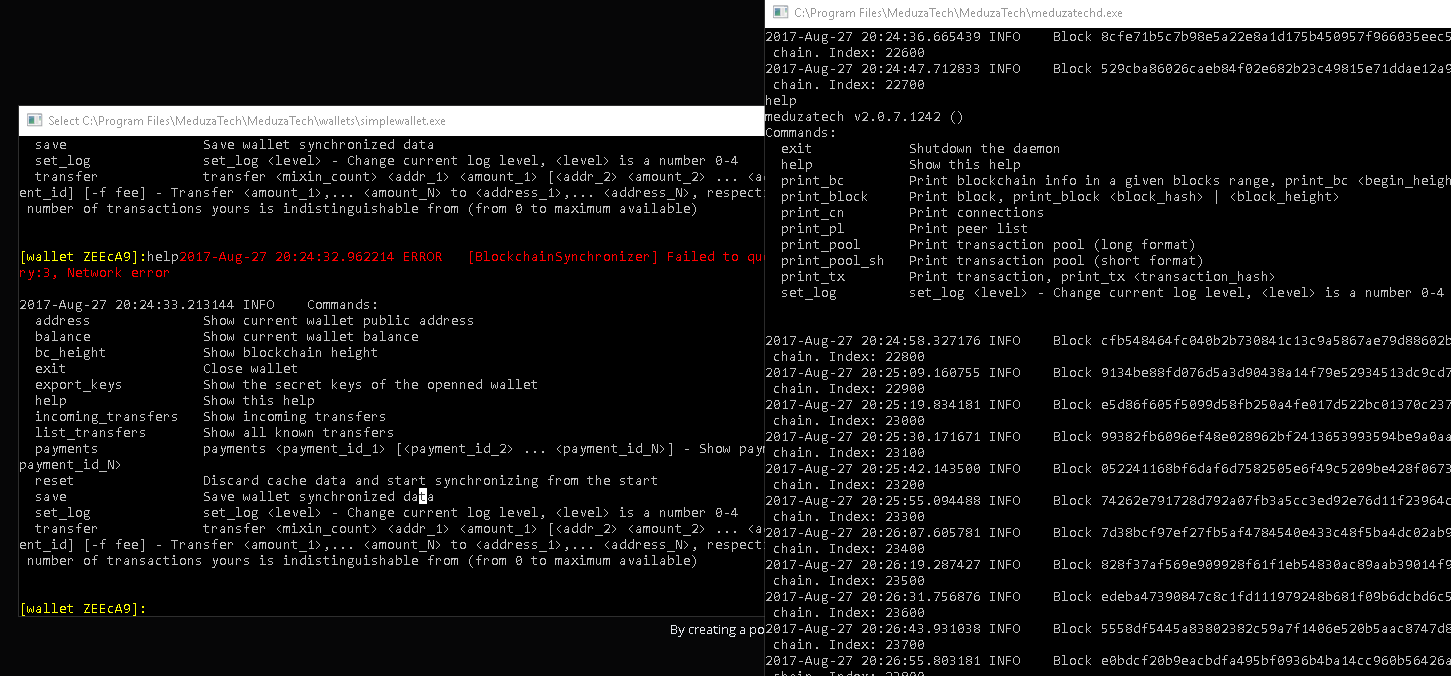This screenshot has width=1451, height=676.
Task: Select the 'bc_height' command in the wallet window
Action: tap(70, 353)
